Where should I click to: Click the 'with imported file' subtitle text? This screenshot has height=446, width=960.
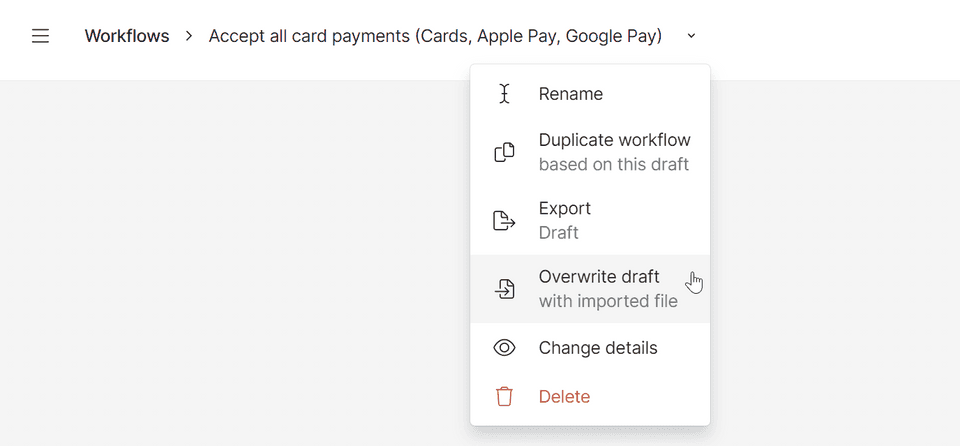(608, 301)
